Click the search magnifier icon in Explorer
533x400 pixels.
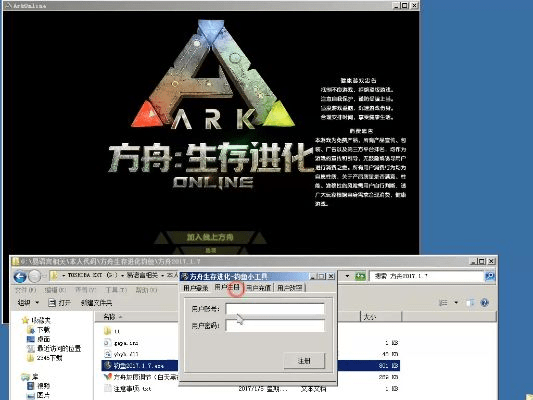[490, 276]
